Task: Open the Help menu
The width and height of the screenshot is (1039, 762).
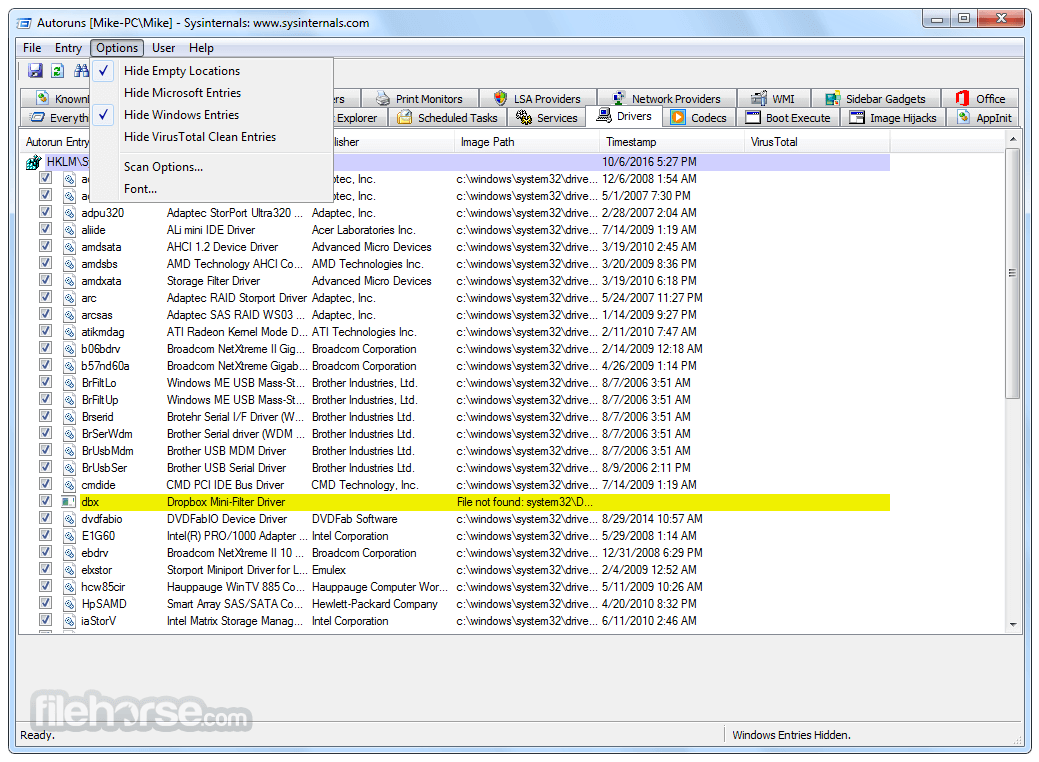Action: click(x=201, y=48)
